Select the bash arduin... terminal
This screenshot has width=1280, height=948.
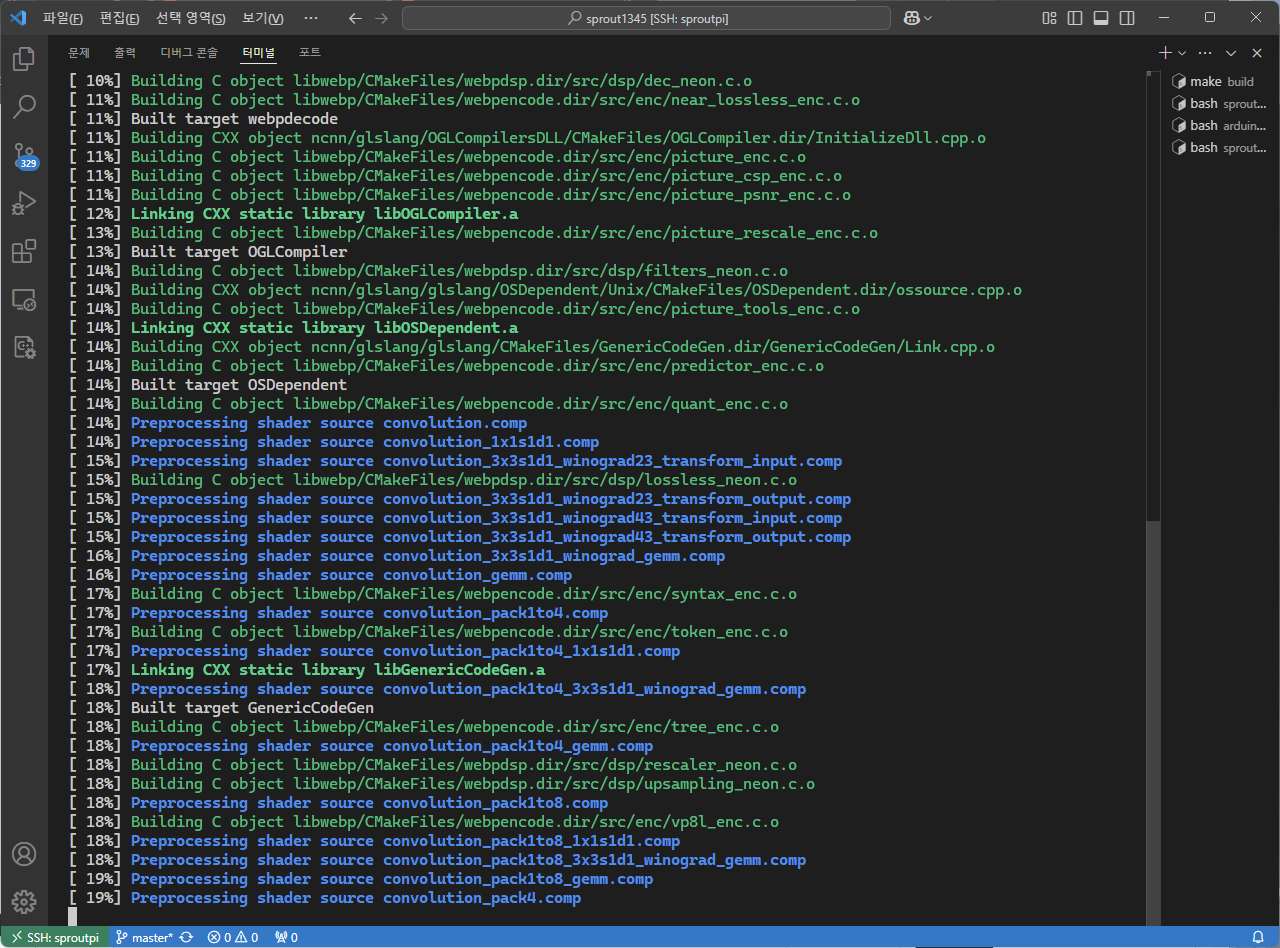[x=1220, y=125]
